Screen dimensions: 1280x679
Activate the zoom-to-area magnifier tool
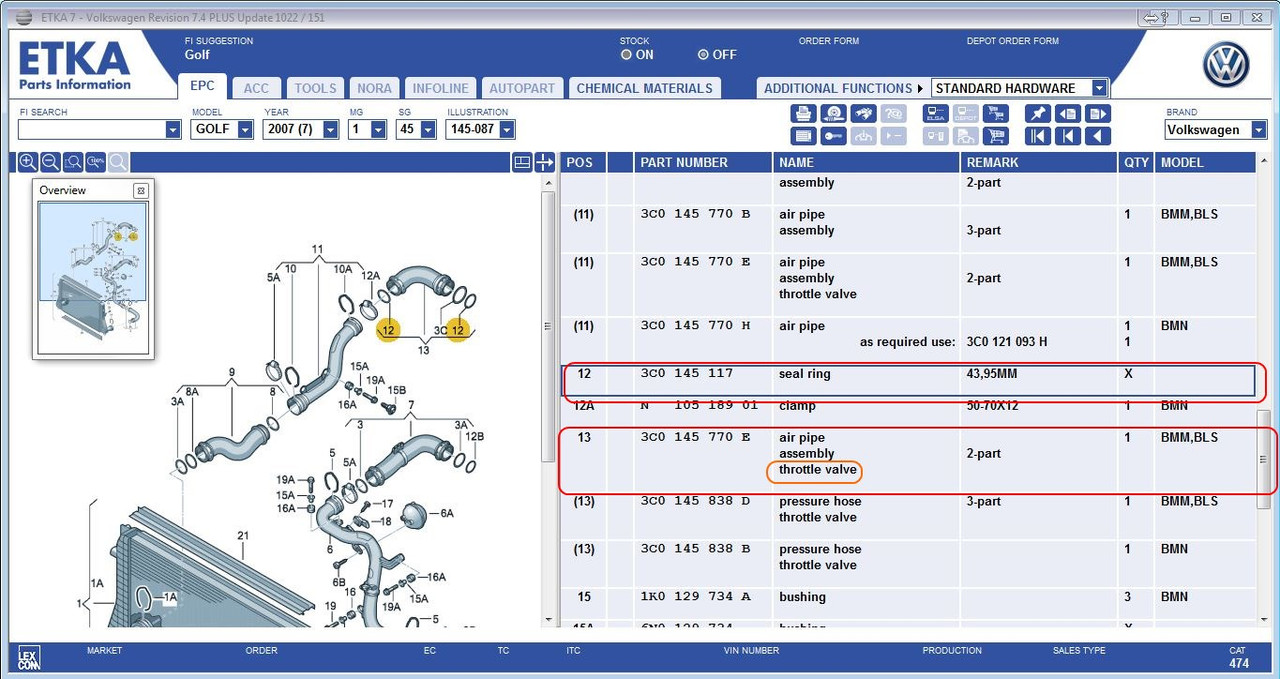(73, 162)
